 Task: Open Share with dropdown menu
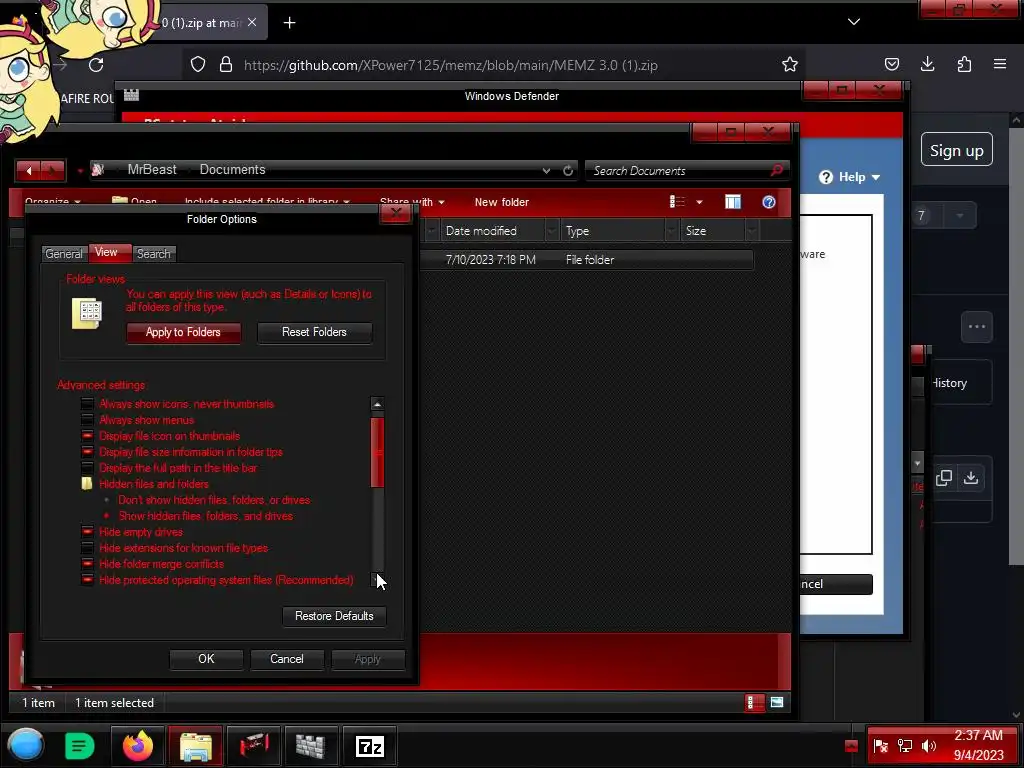point(412,202)
